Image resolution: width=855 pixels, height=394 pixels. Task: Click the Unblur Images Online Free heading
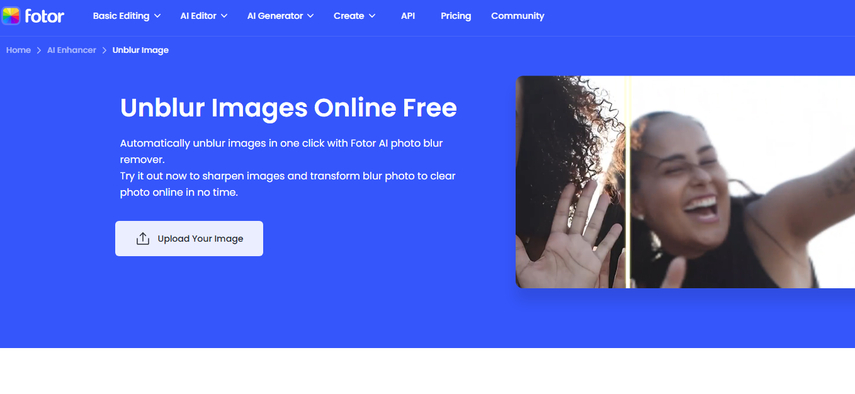(288, 108)
